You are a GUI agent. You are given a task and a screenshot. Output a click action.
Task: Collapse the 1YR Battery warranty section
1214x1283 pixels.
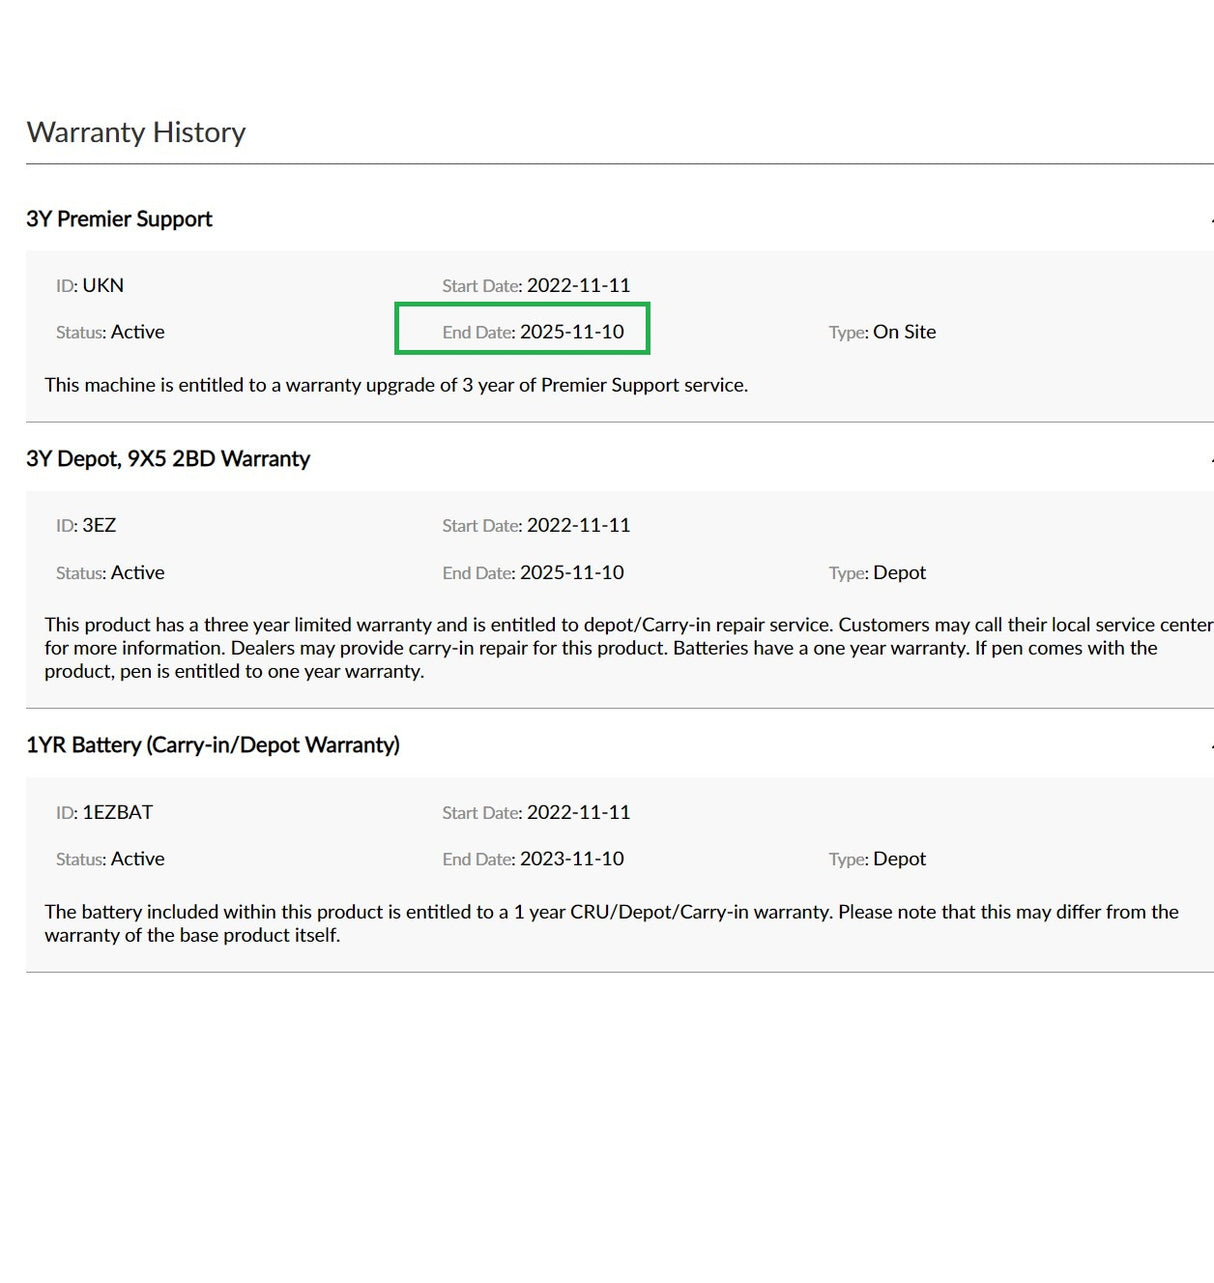click(x=1209, y=745)
